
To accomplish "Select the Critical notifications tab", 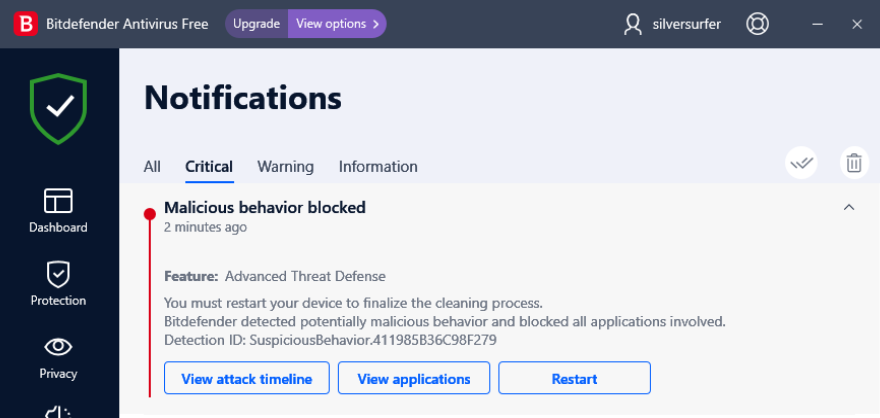I will pyautogui.click(x=209, y=167).
